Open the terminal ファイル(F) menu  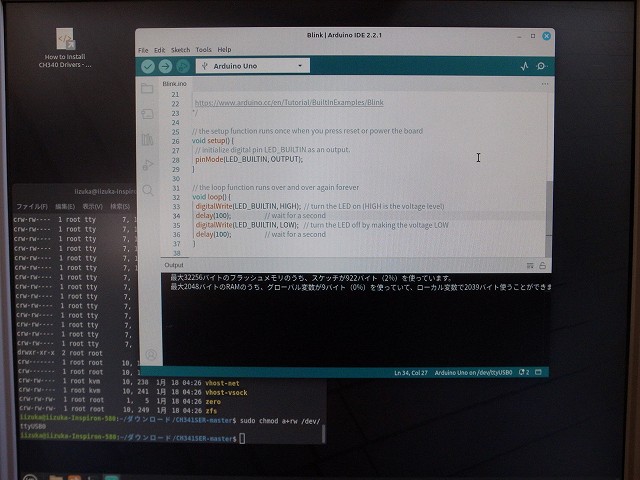point(32,207)
